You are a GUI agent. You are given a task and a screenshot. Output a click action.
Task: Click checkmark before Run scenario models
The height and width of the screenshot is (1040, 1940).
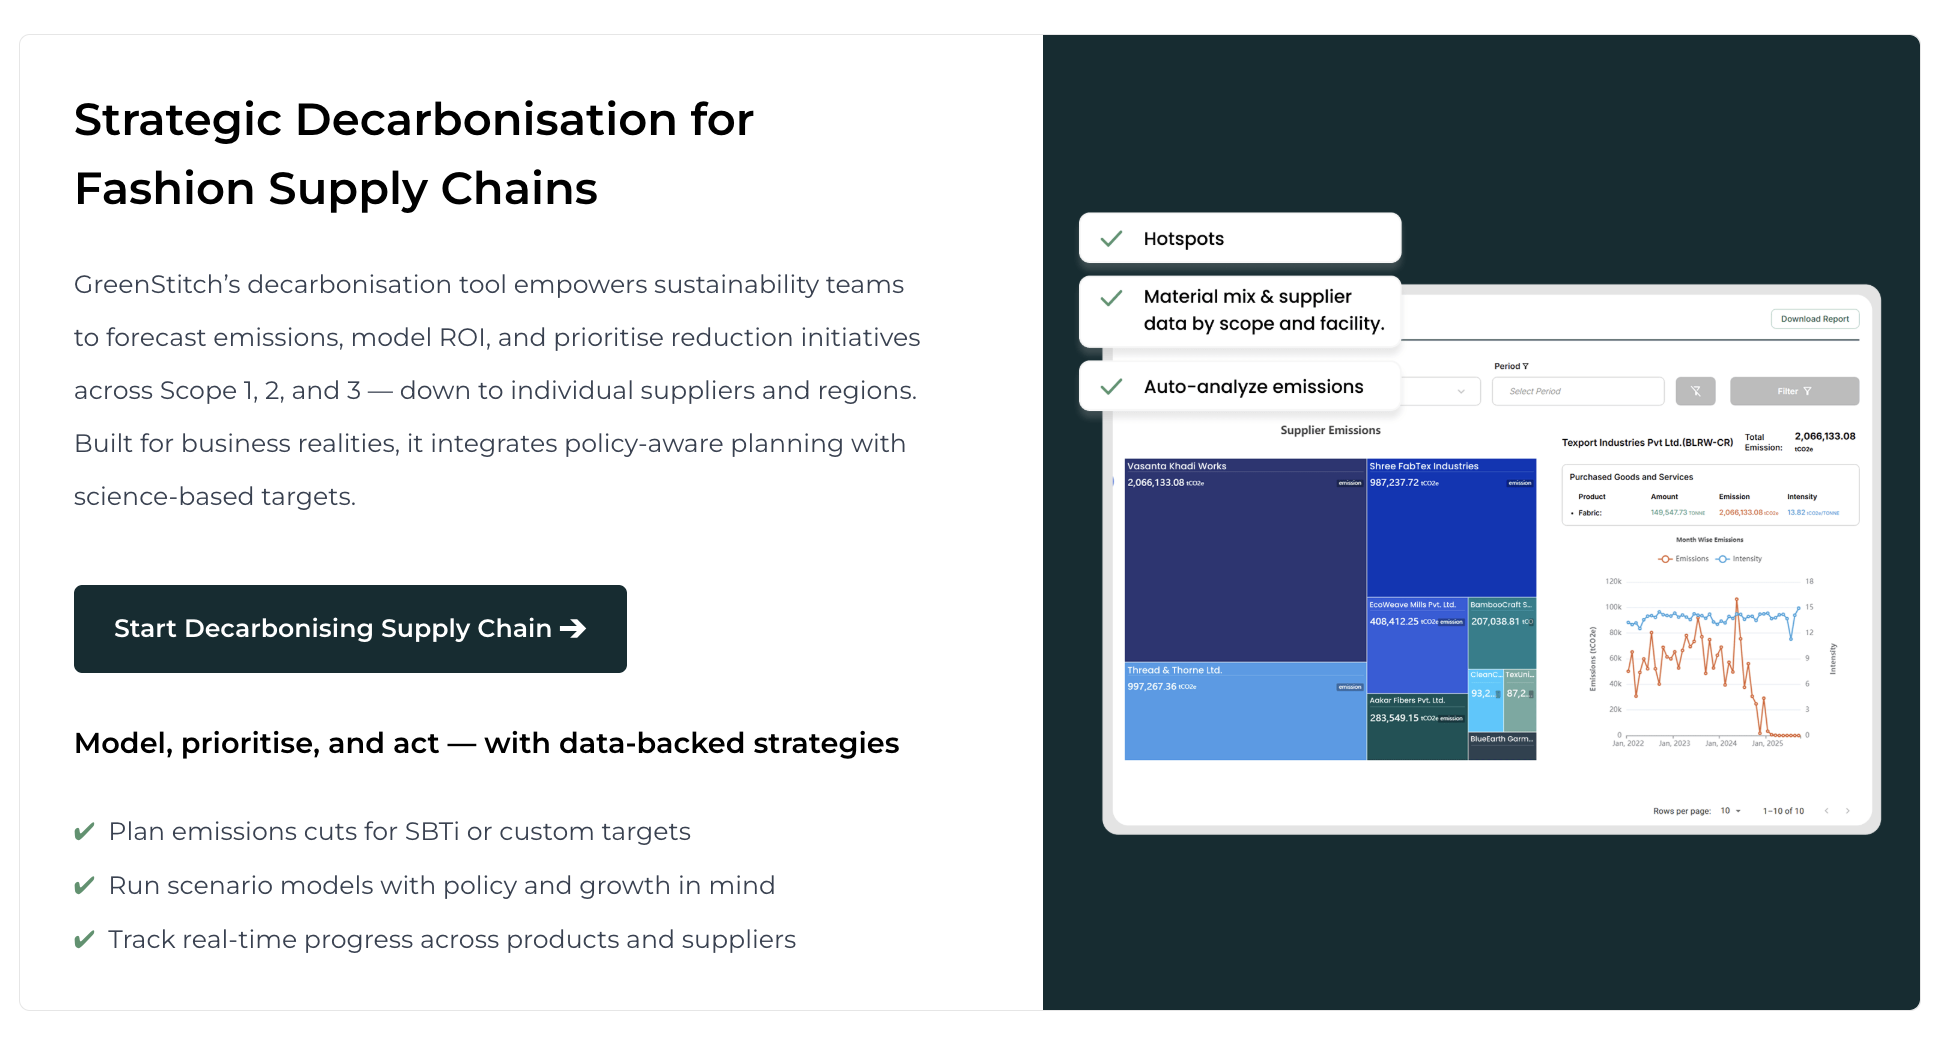point(85,886)
